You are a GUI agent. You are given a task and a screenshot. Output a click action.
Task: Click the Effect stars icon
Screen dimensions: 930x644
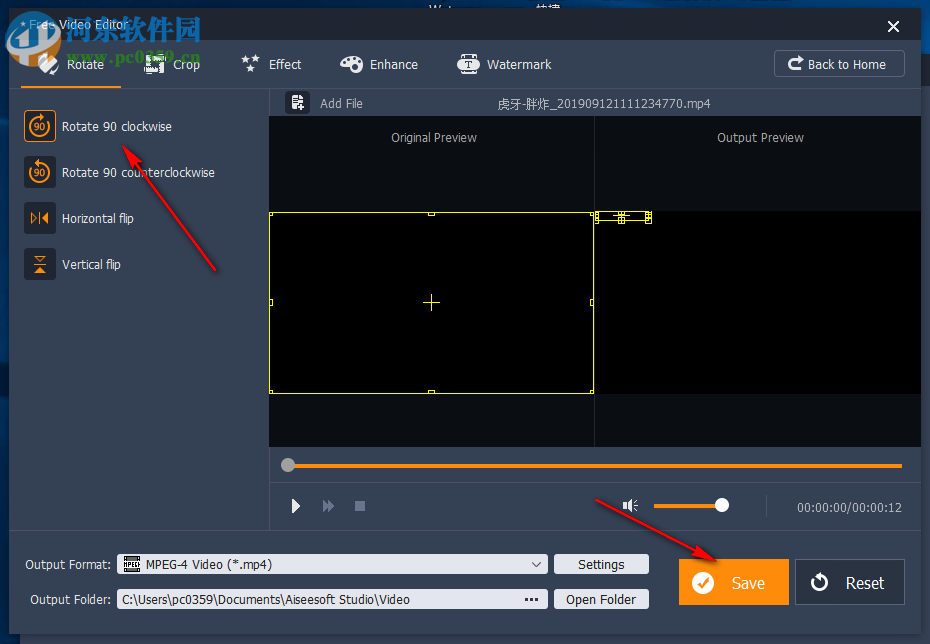coord(251,64)
